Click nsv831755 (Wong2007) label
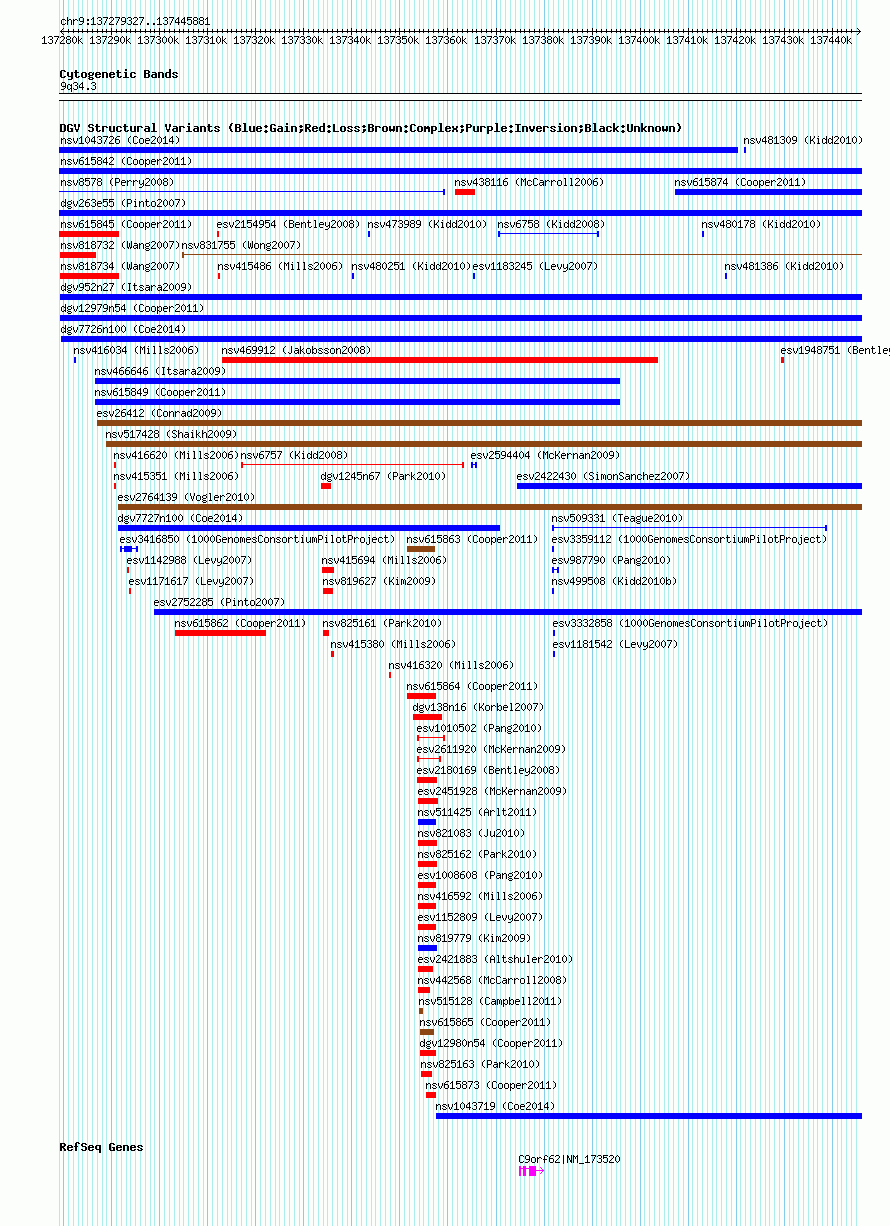The height and width of the screenshot is (1226, 890). click(x=241, y=245)
